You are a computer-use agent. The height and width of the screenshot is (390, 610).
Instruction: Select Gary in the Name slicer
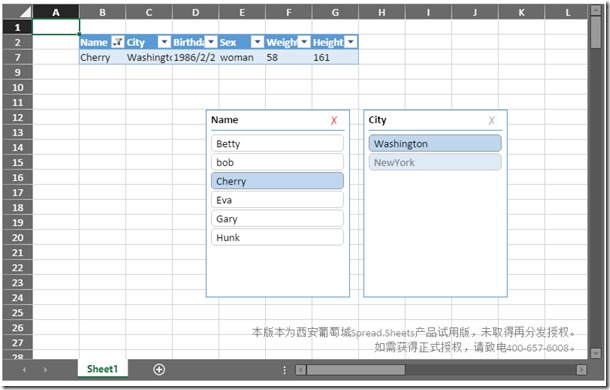[277, 218]
